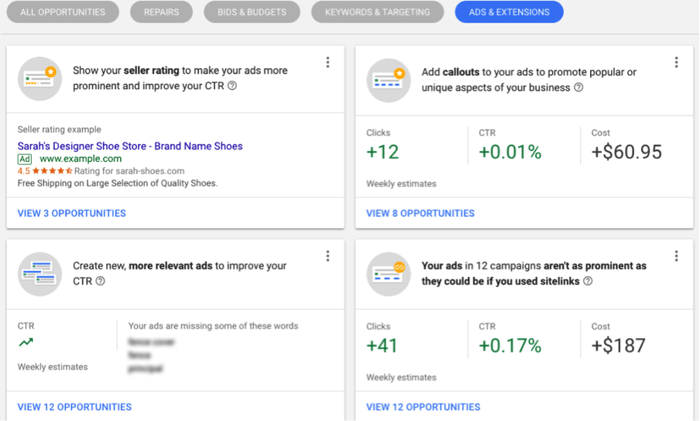The image size is (700, 421).
Task: Open the ALL OPPORTUNITIES tab
Action: click(62, 12)
